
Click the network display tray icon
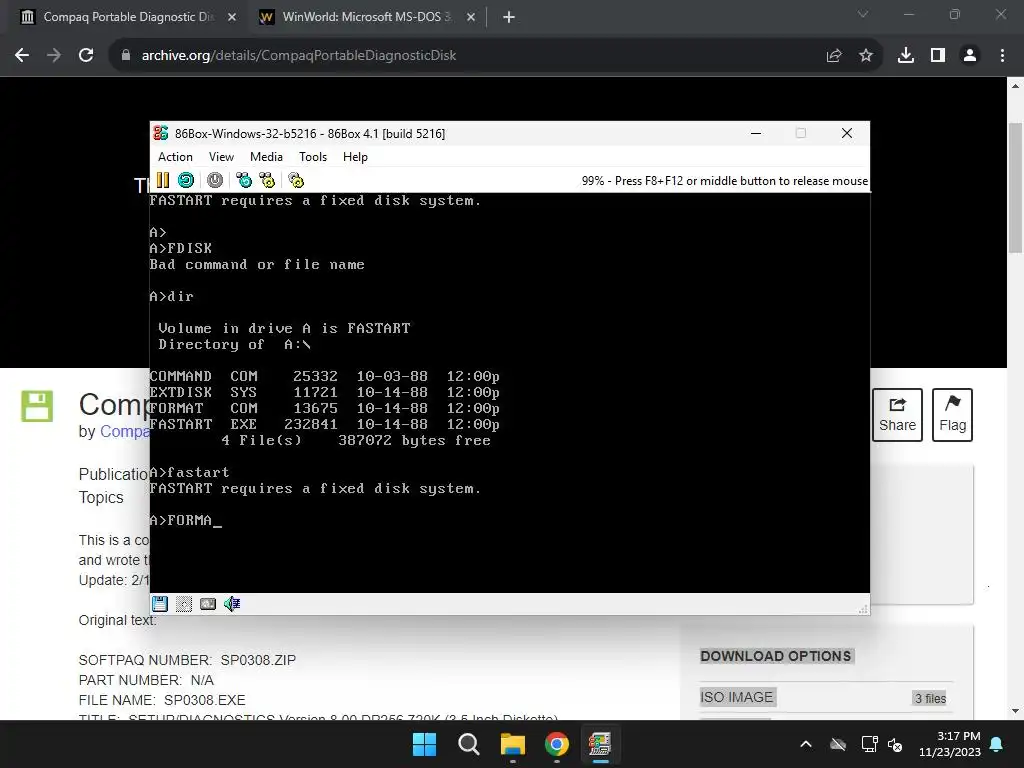[x=870, y=744]
